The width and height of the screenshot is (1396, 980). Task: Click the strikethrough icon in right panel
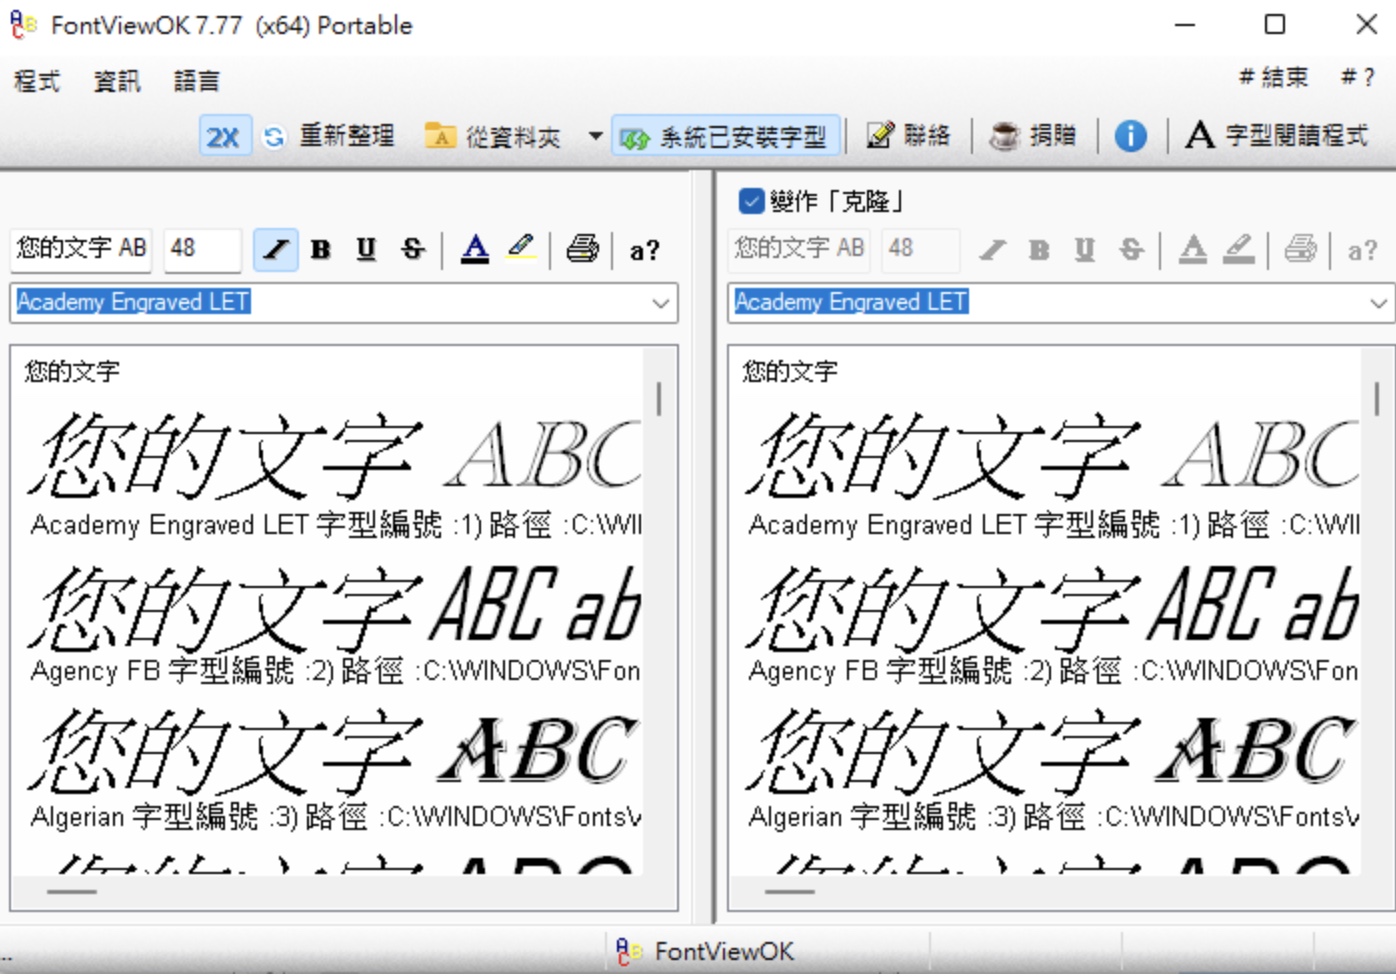pos(1131,249)
